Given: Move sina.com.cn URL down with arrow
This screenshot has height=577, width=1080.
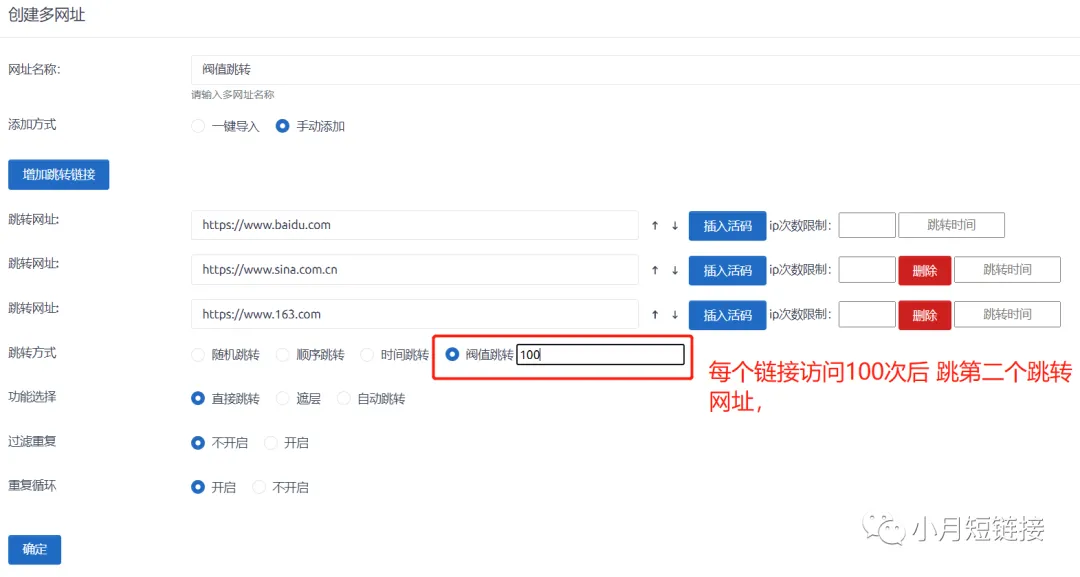Looking at the screenshot, I should pos(675,270).
